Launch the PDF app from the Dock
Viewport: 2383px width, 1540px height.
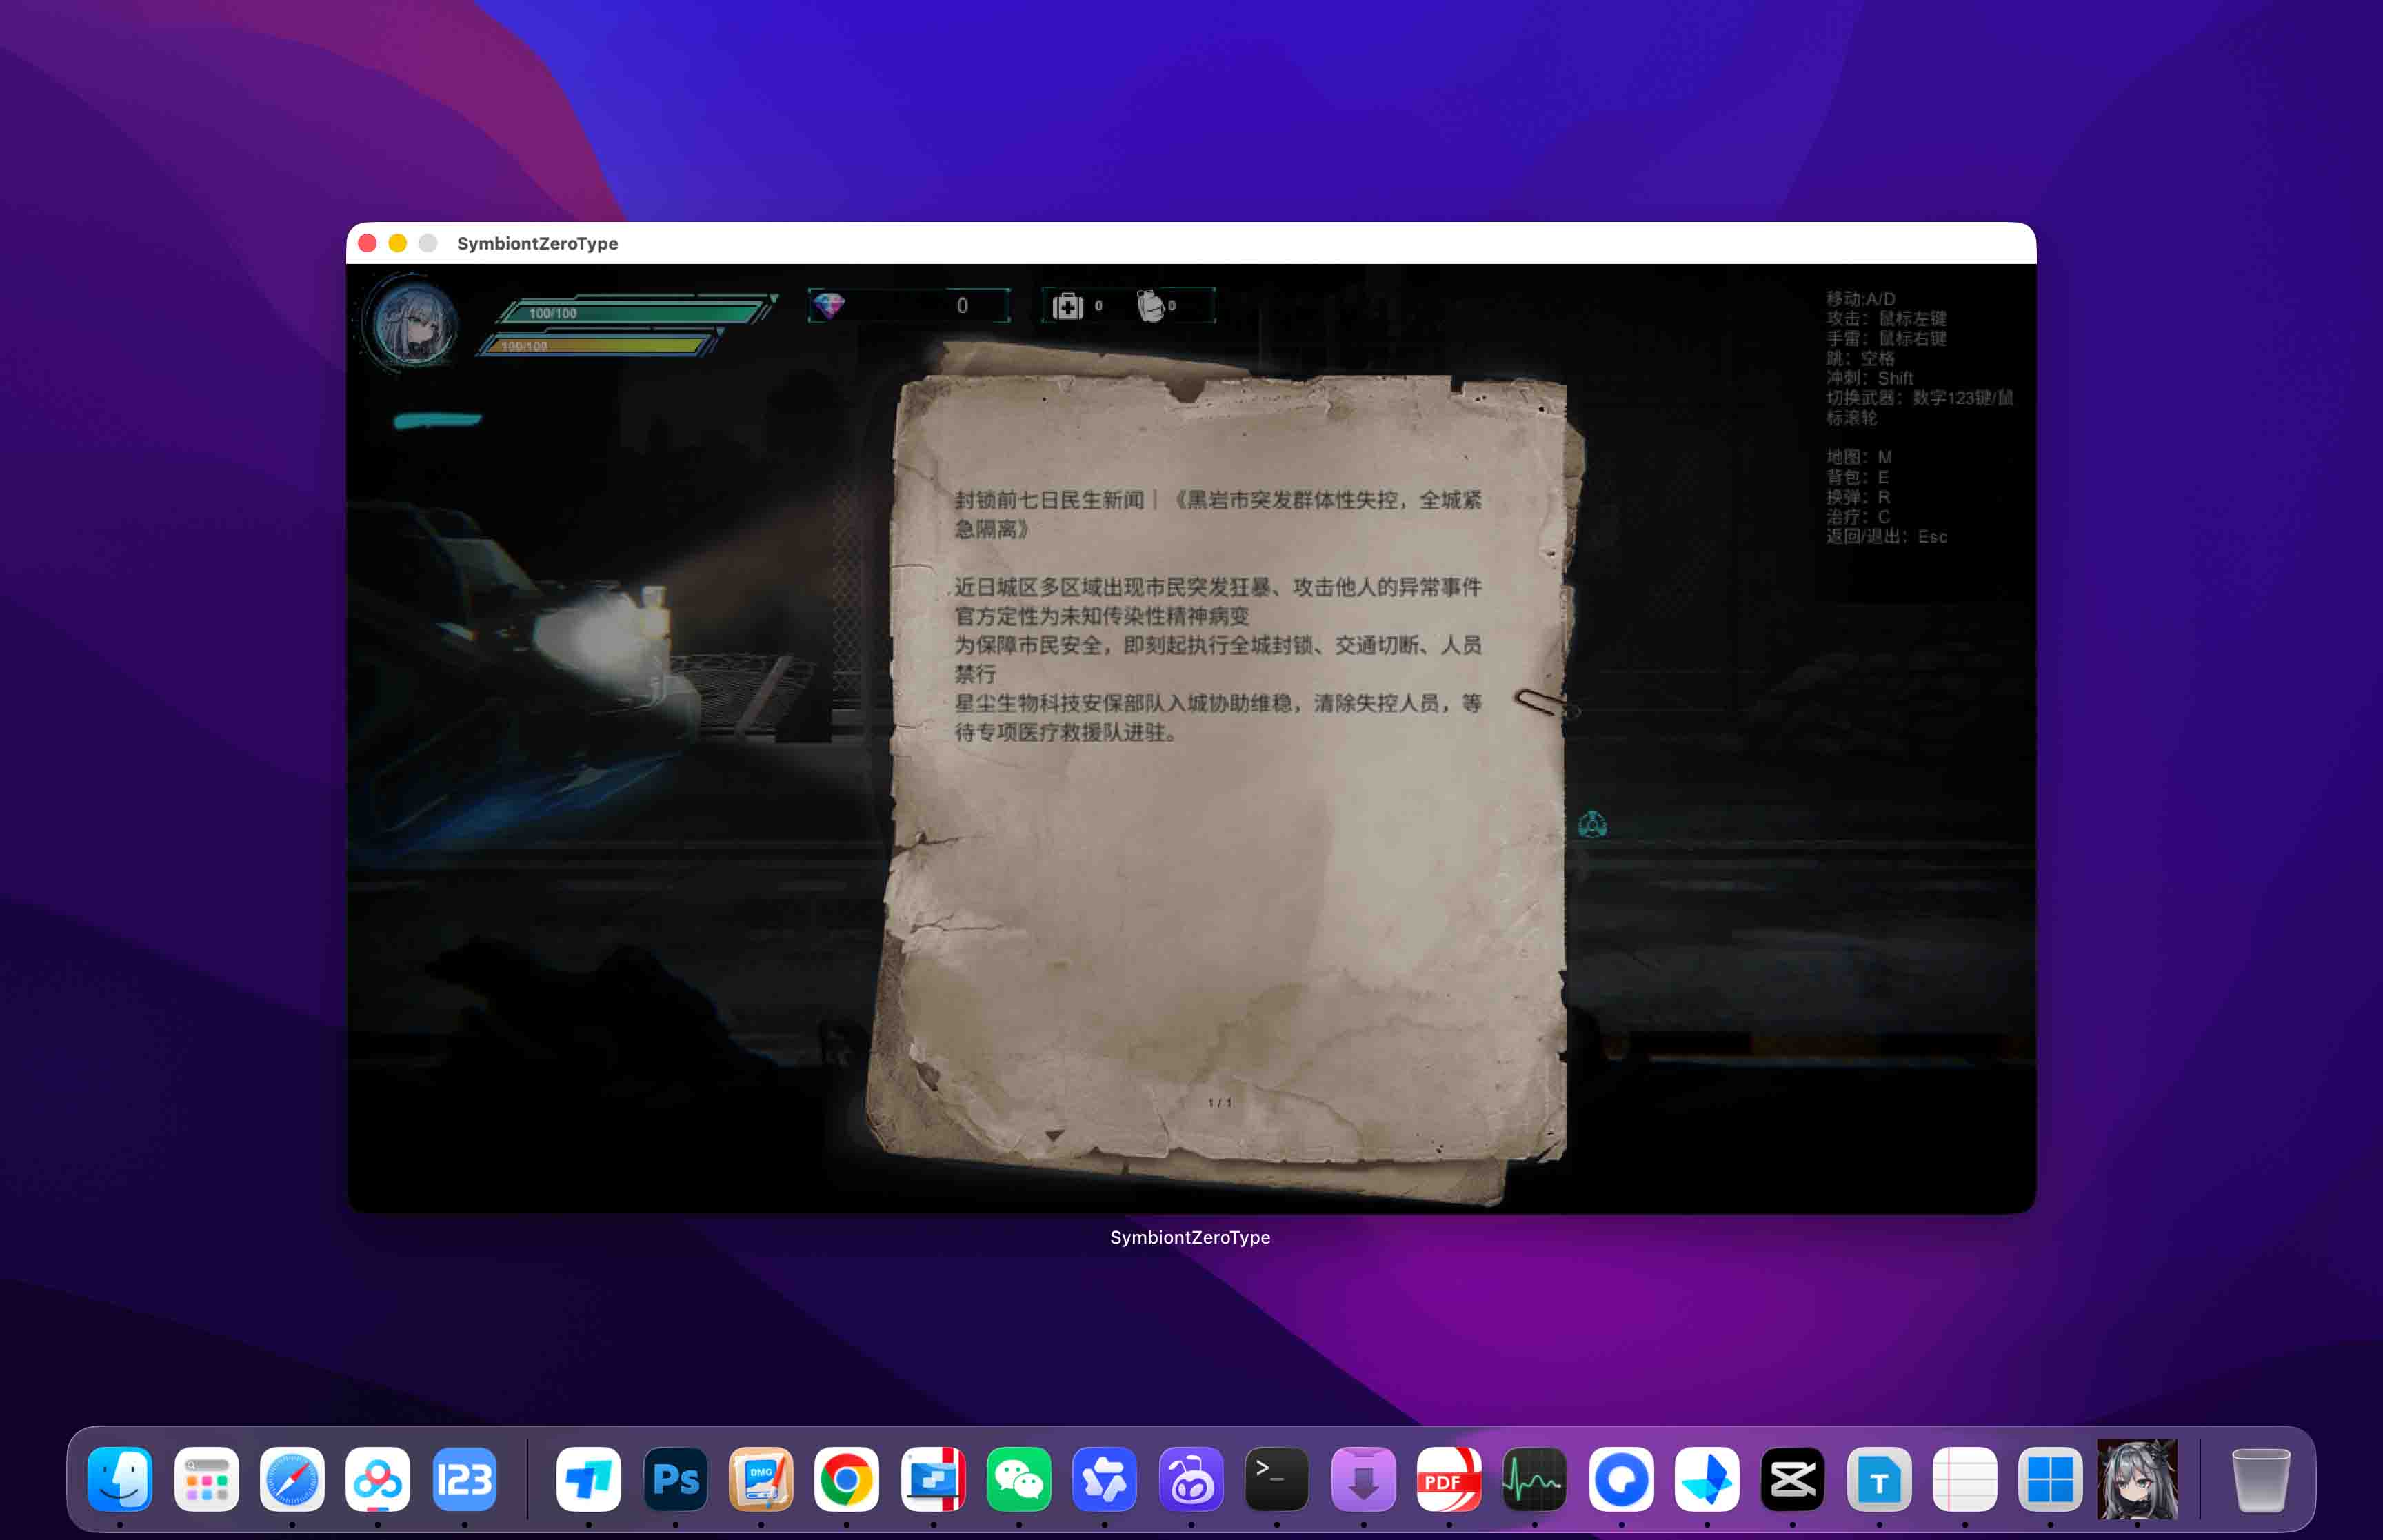[x=1449, y=1479]
